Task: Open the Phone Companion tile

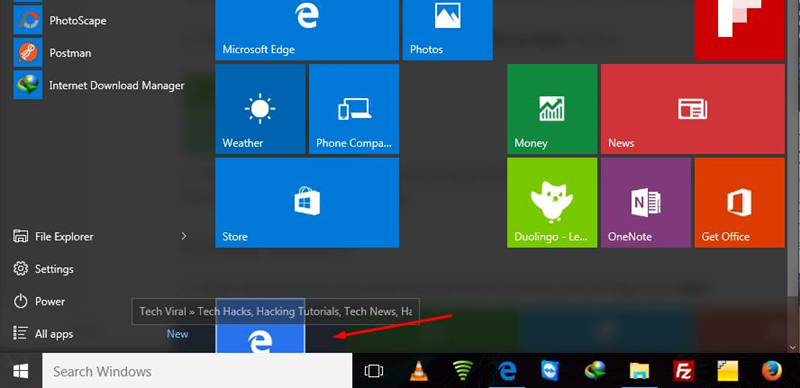Action: [x=354, y=109]
